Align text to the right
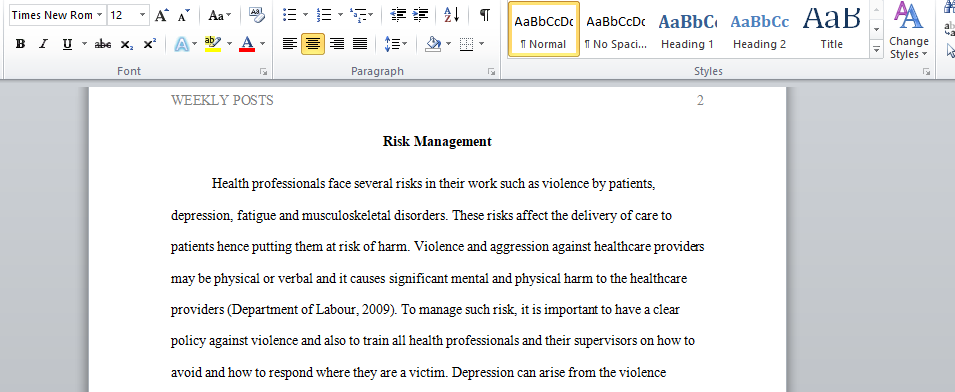 pos(336,44)
